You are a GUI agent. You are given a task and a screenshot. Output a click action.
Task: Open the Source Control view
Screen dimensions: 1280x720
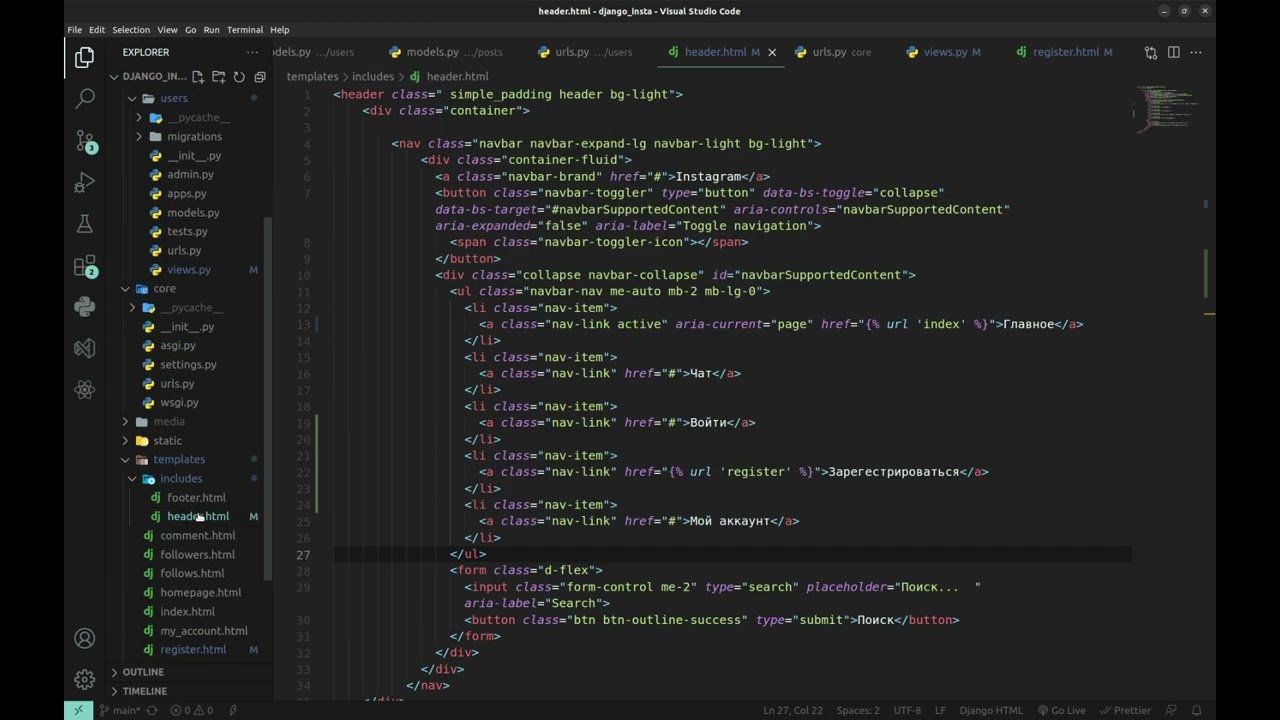click(85, 140)
